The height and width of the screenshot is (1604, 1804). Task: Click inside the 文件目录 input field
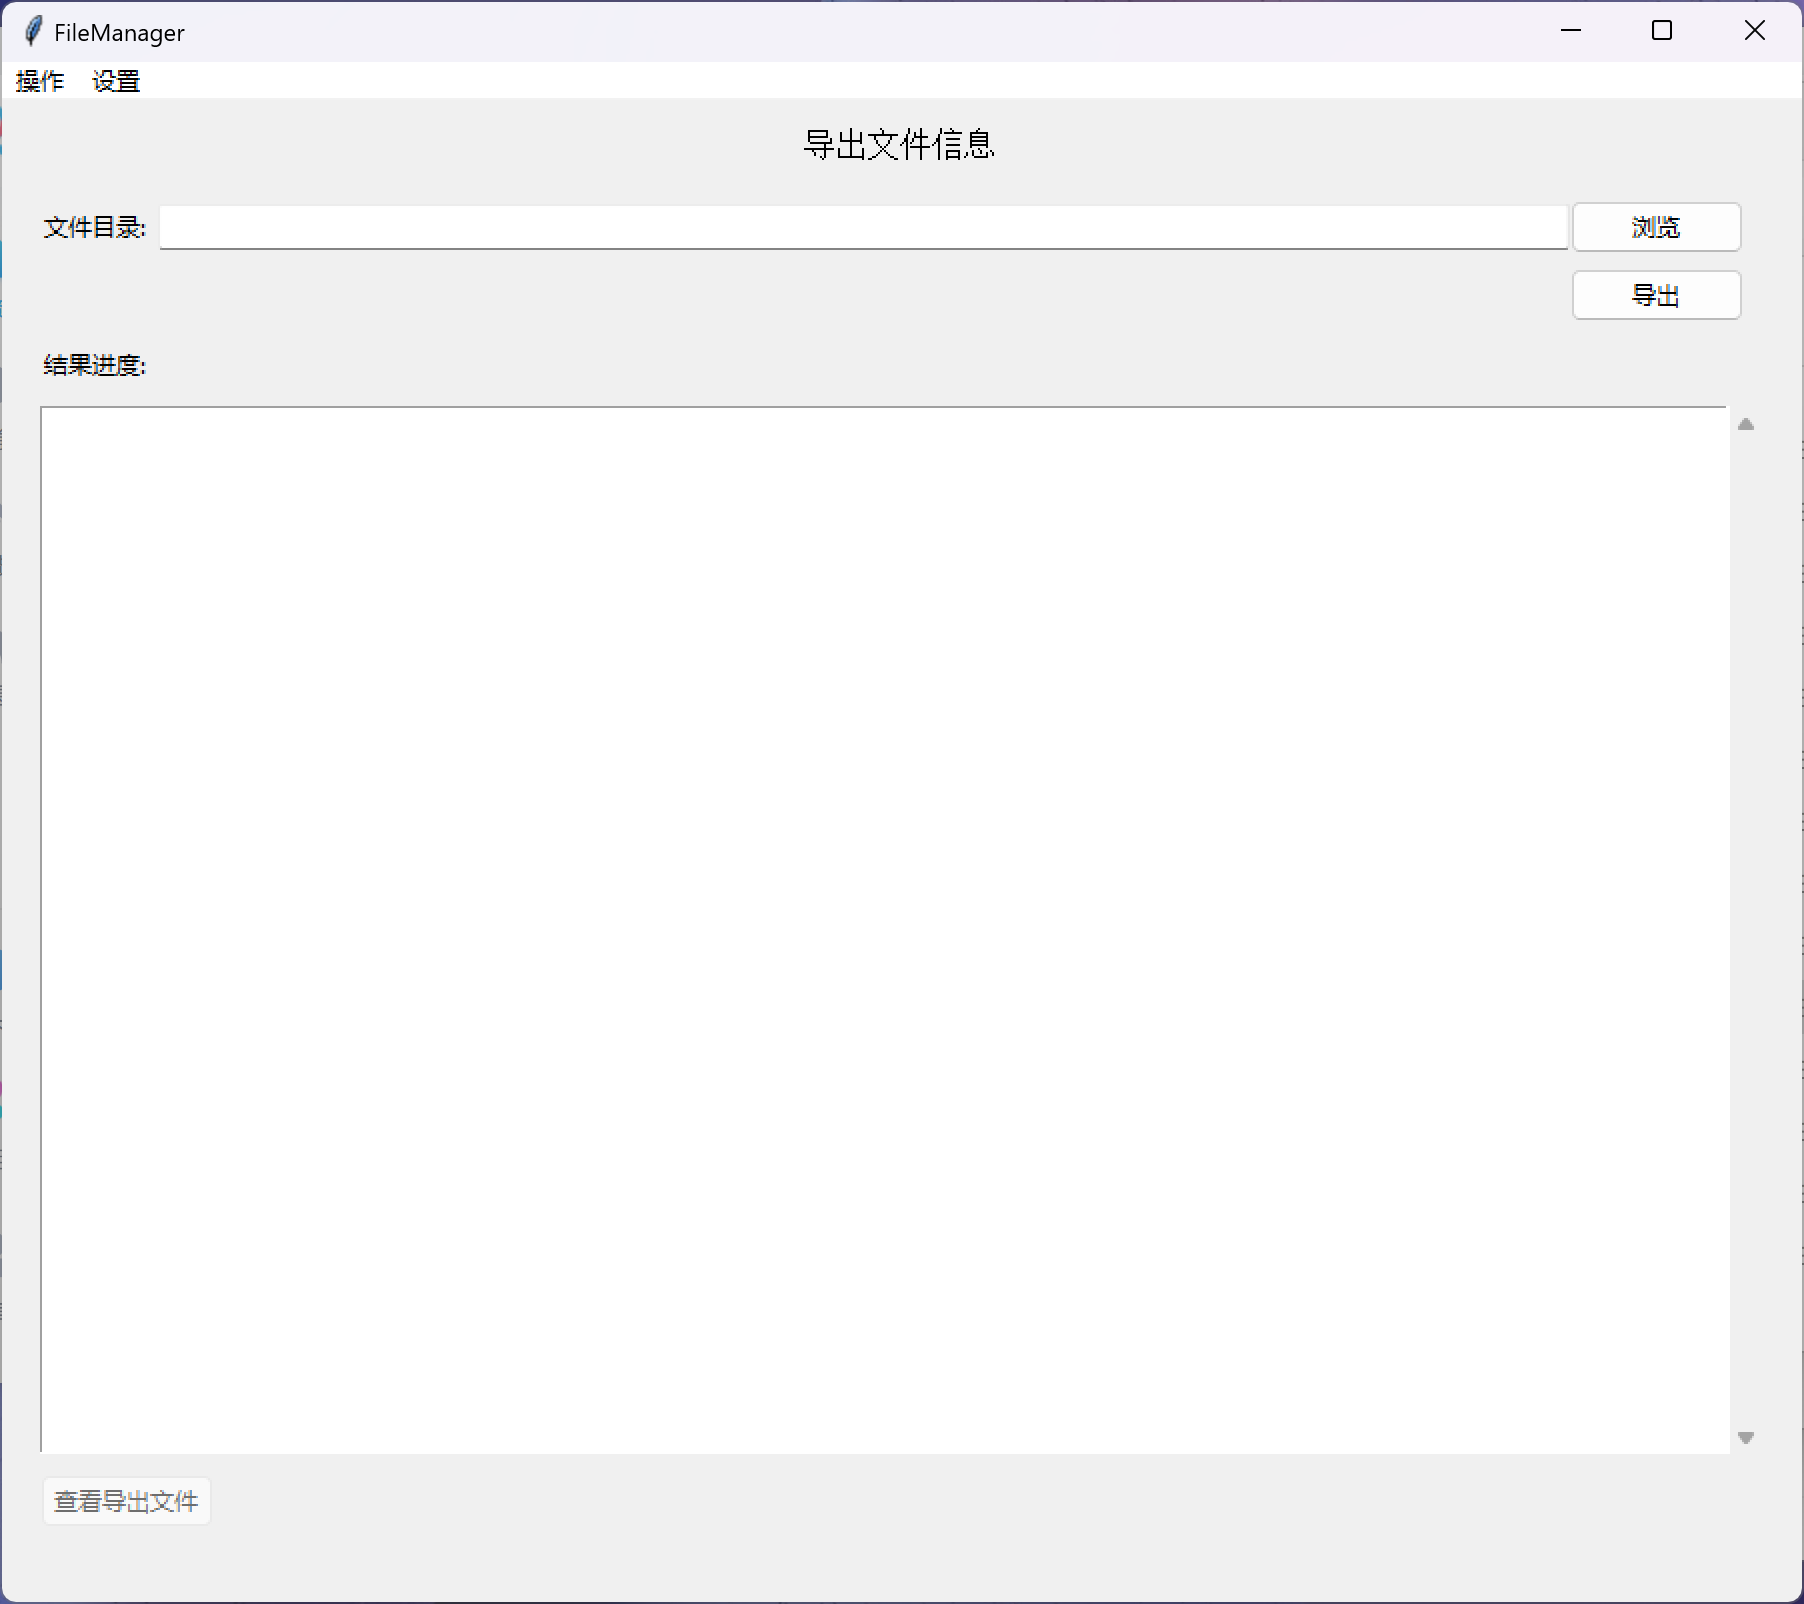[860, 227]
